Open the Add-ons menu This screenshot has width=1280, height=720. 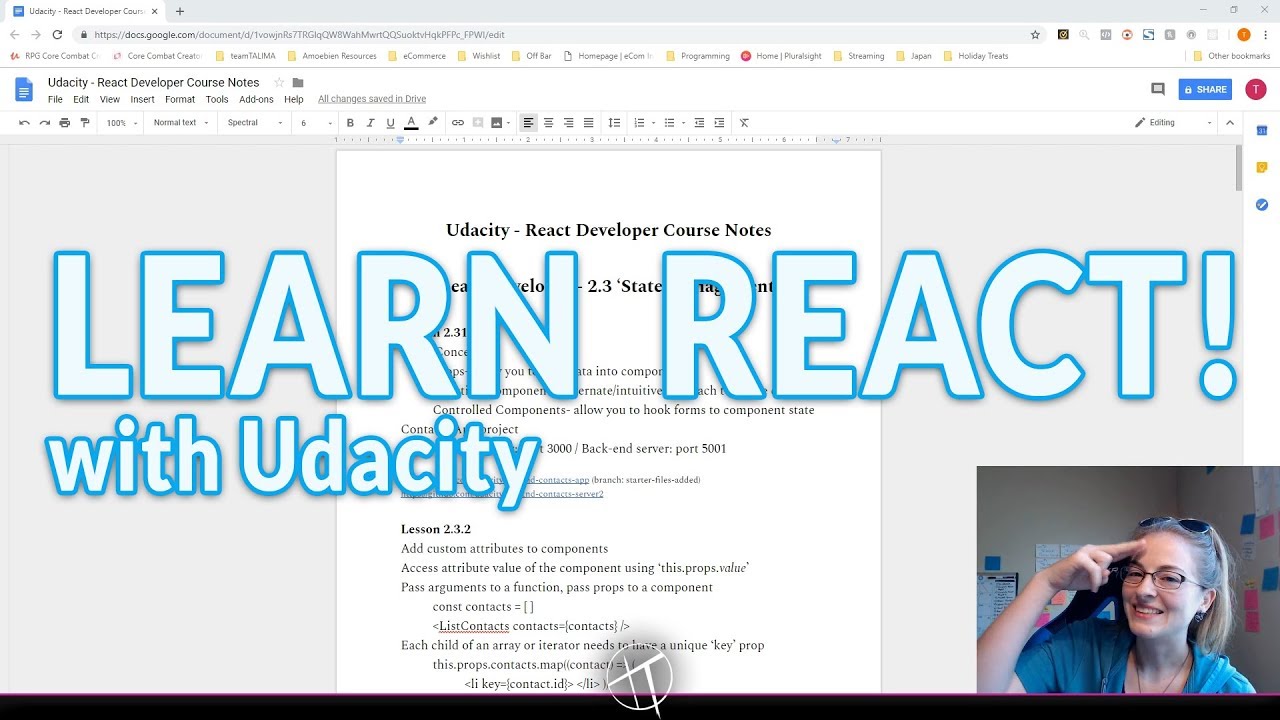(257, 100)
